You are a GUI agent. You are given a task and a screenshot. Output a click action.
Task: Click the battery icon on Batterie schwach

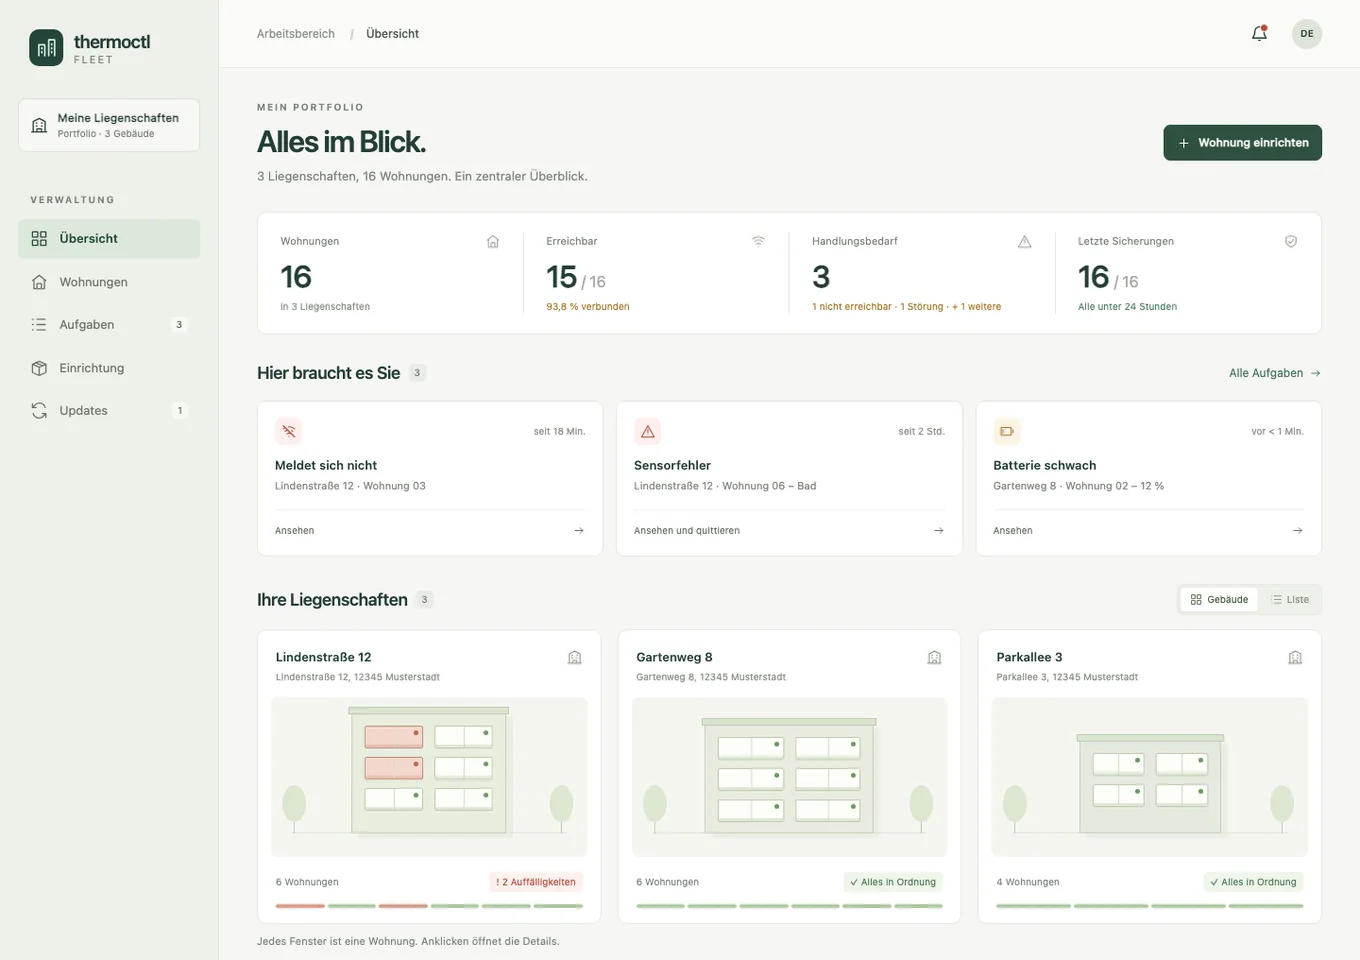[x=1007, y=431]
